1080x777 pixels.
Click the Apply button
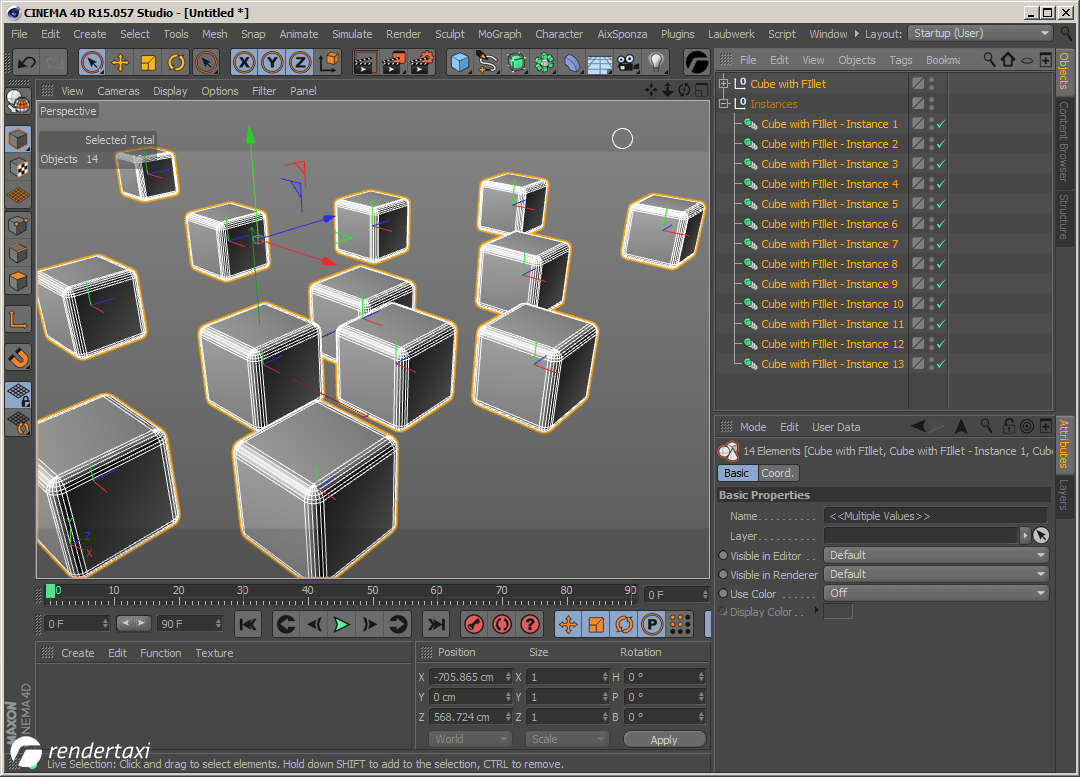click(664, 739)
